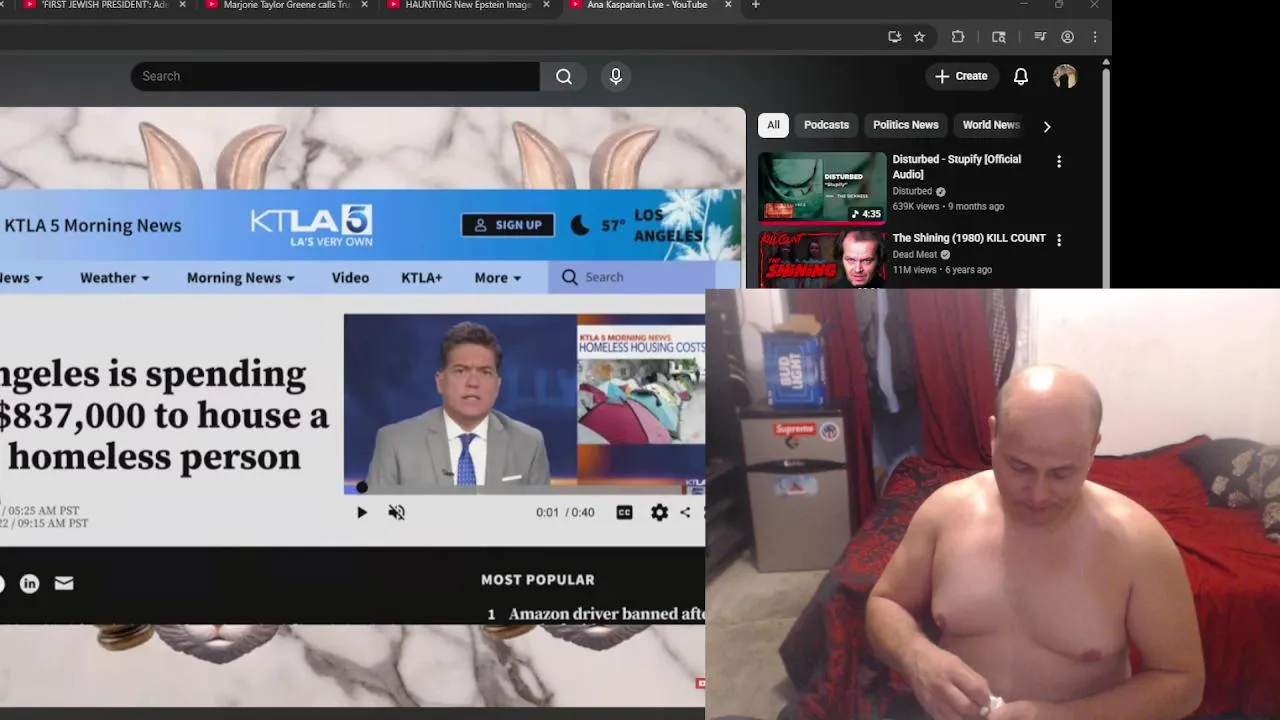
Task: Expand the More dropdown in KTLA nav
Action: (498, 278)
